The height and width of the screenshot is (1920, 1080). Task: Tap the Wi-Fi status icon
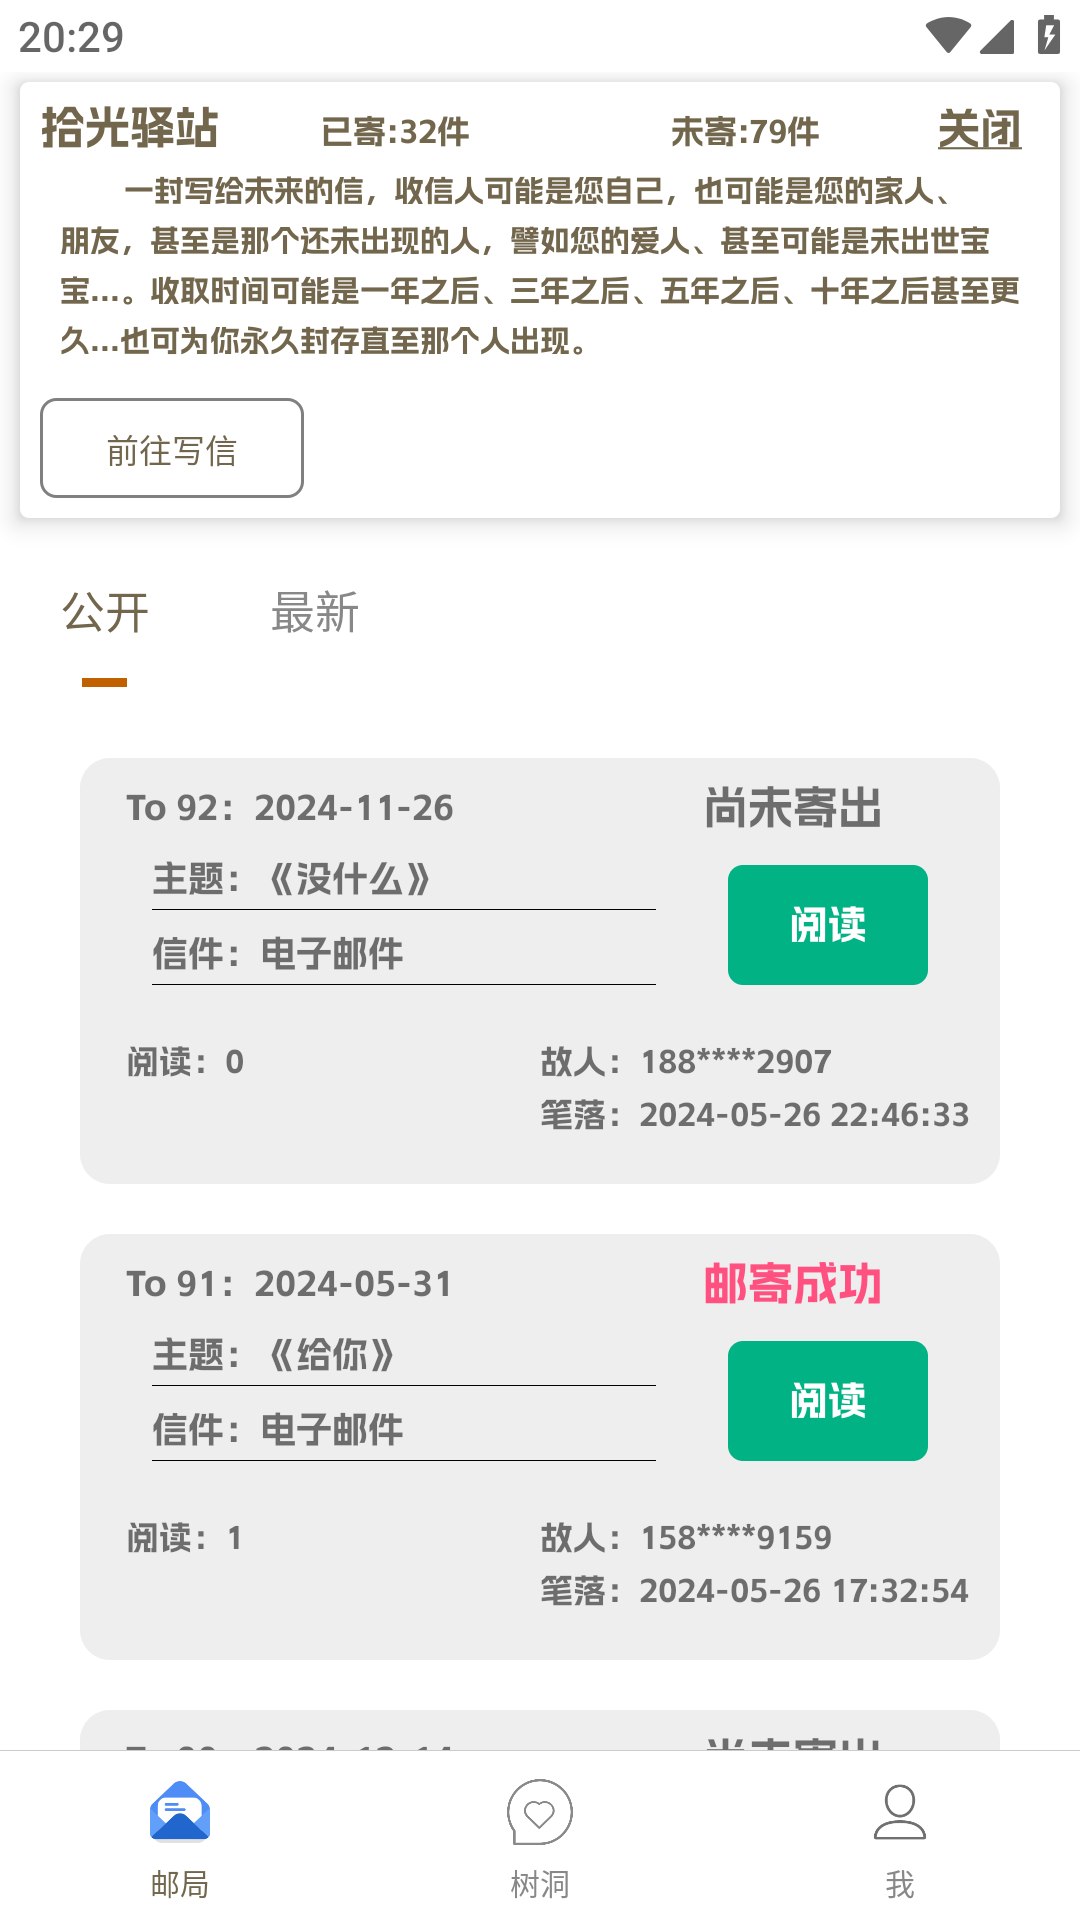click(x=947, y=36)
